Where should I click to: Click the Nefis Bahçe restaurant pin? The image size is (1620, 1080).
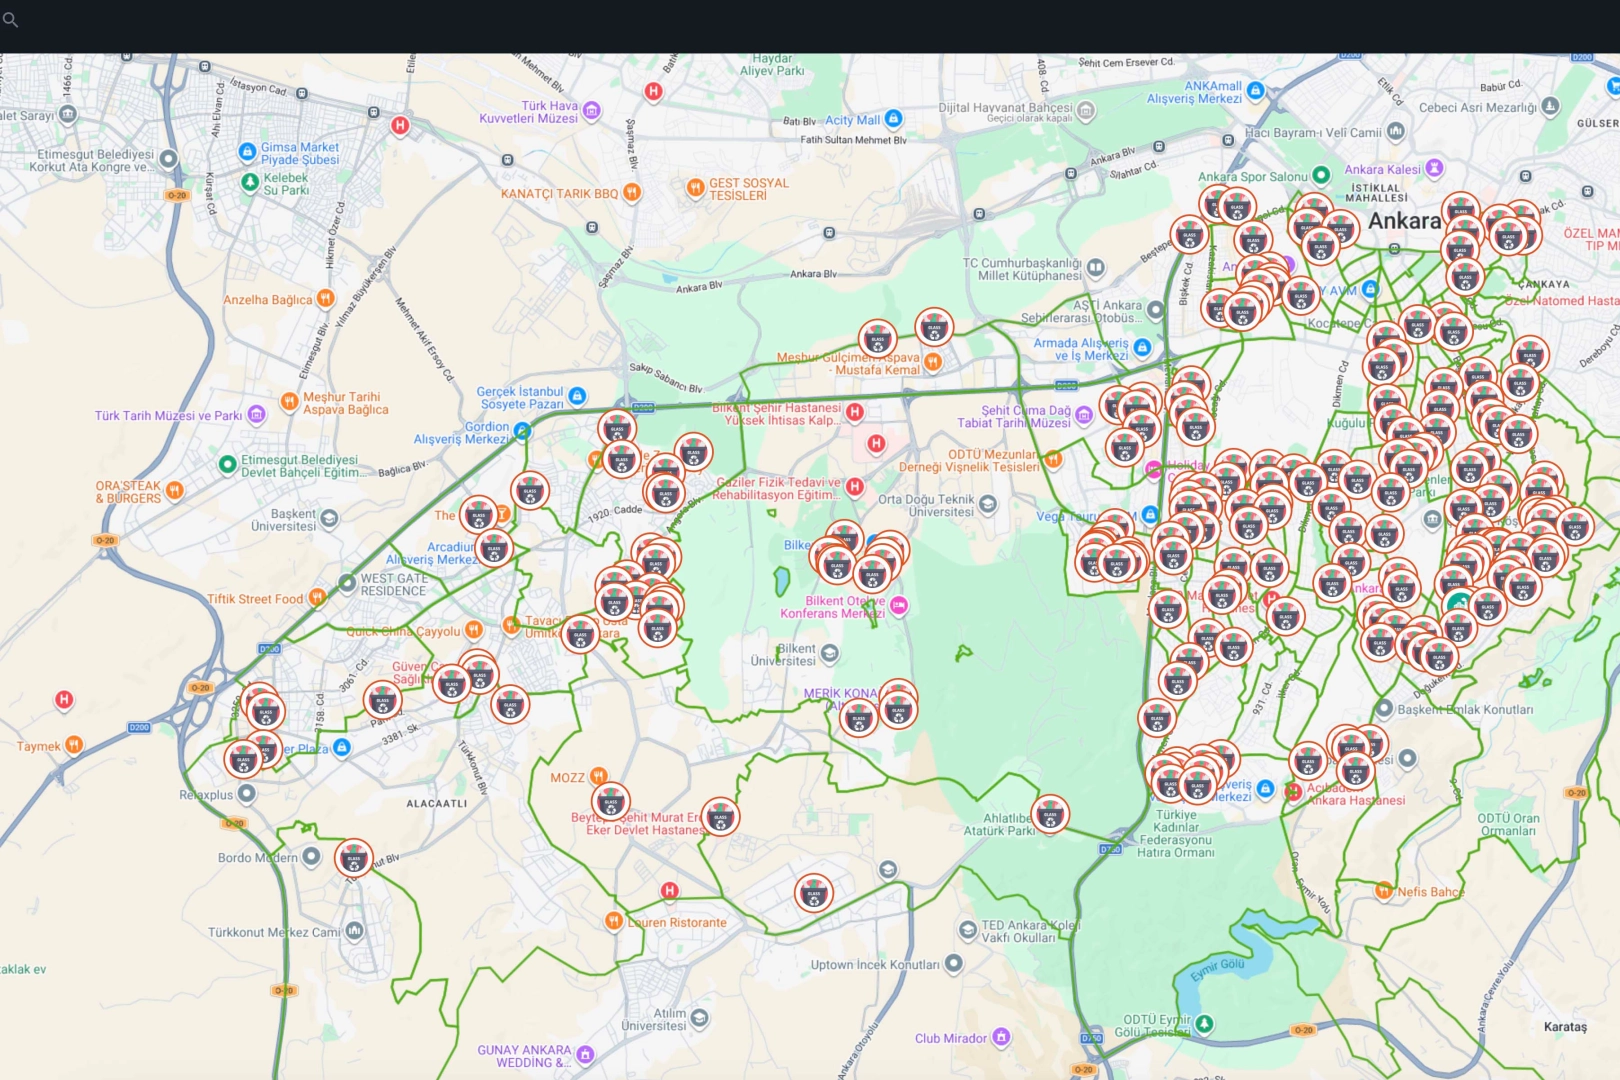(x=1383, y=890)
